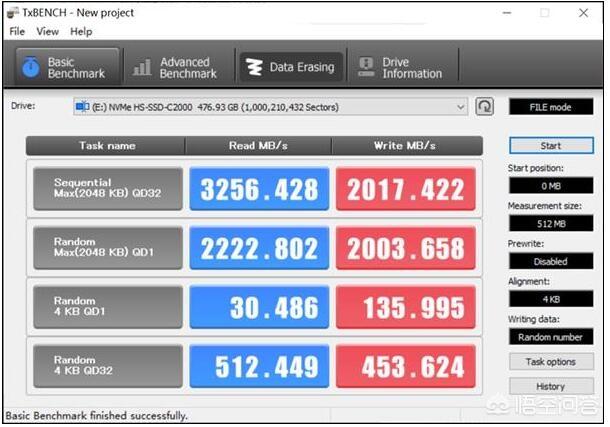Viewport: 610px width, 427px height.
Task: Change the Writing data Random number field
Action: [x=551, y=337]
